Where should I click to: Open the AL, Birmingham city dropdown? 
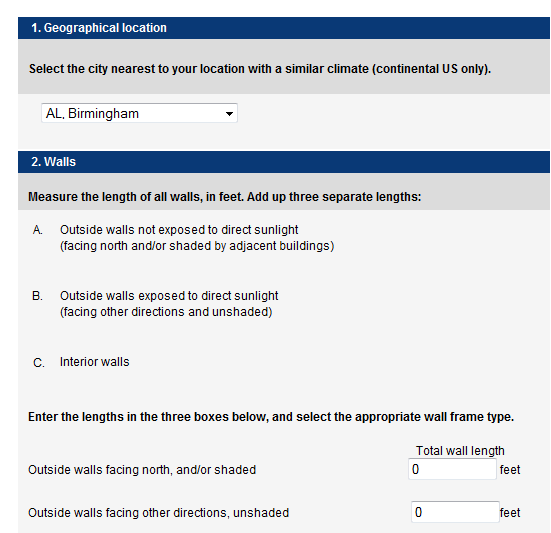[x=139, y=113]
